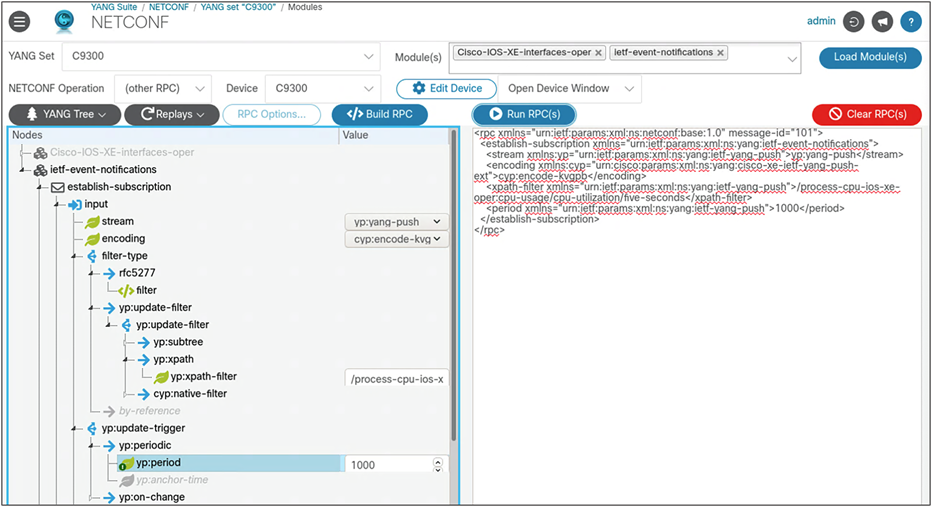Open the Device C9300 dropdown
The height and width of the screenshot is (507, 932).
pos(323,89)
